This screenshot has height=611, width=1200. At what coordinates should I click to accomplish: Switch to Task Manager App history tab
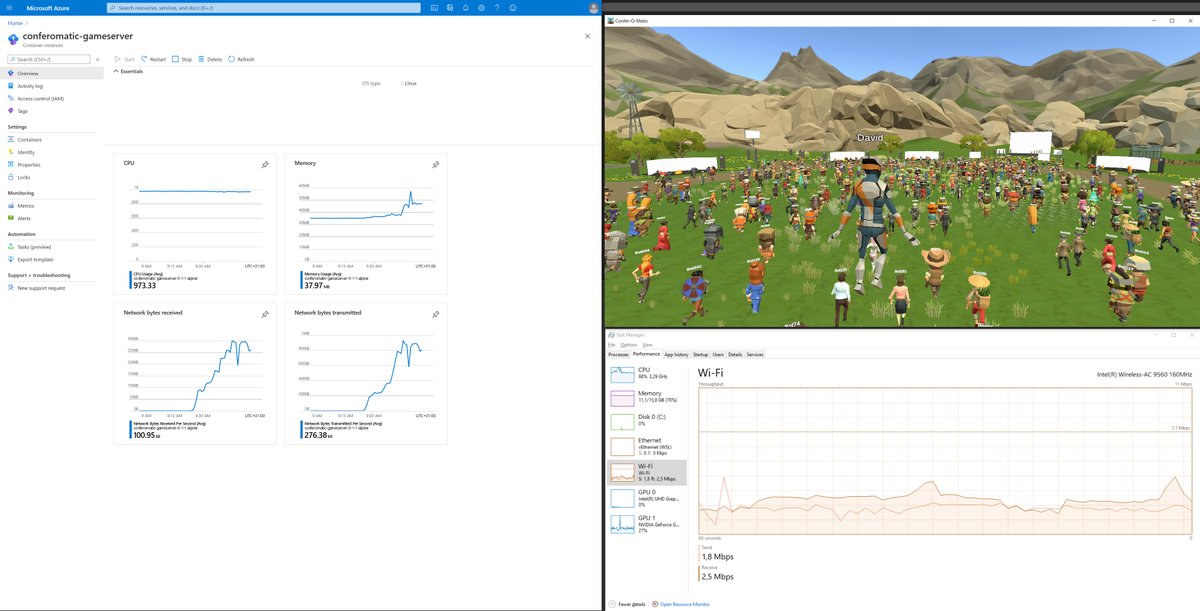[675, 354]
